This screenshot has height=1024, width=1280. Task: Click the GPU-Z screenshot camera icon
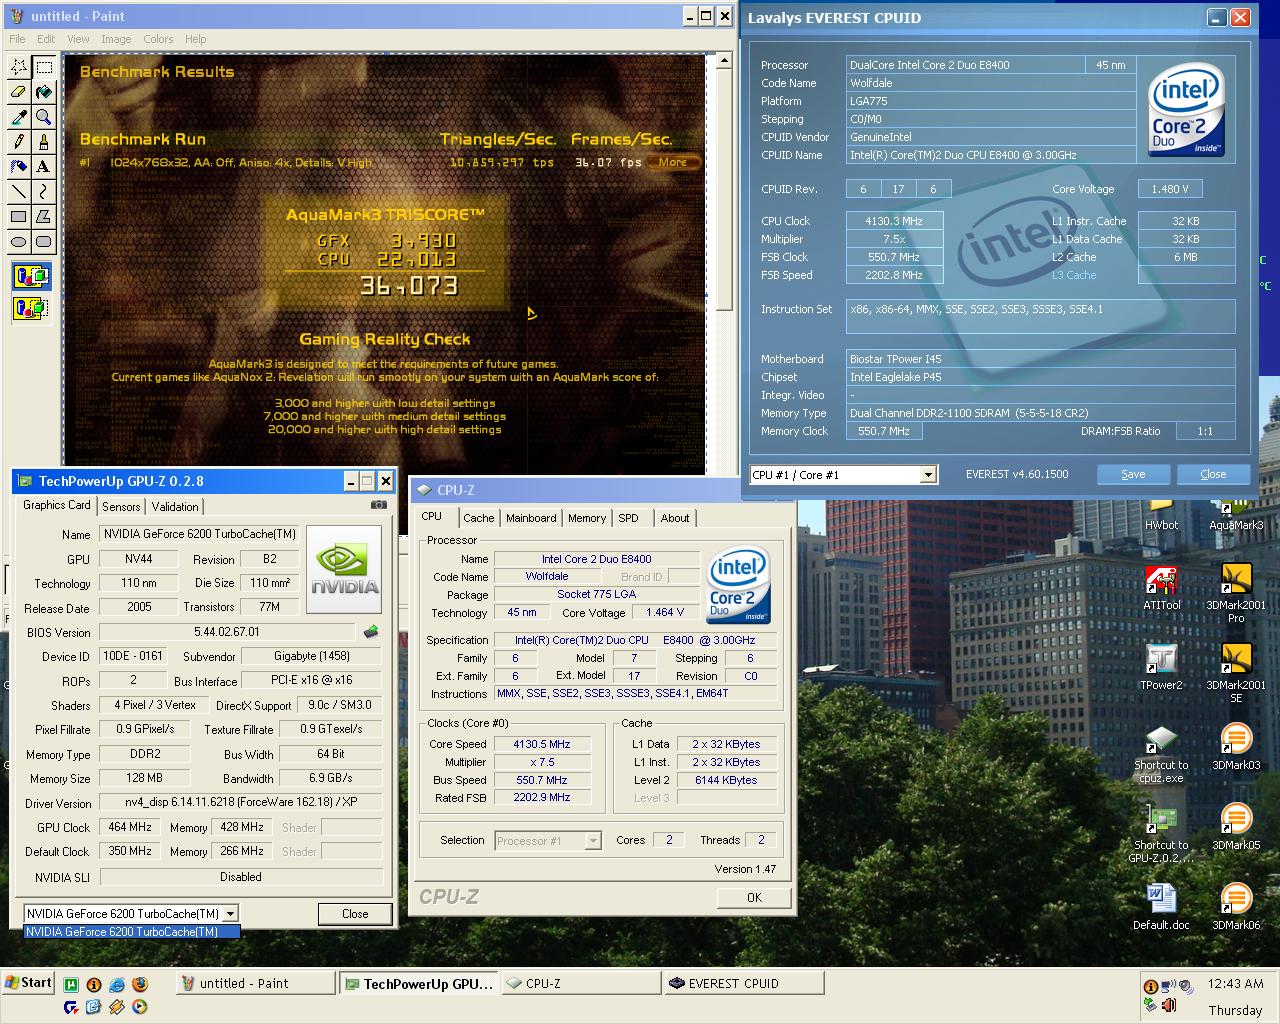pos(378,505)
